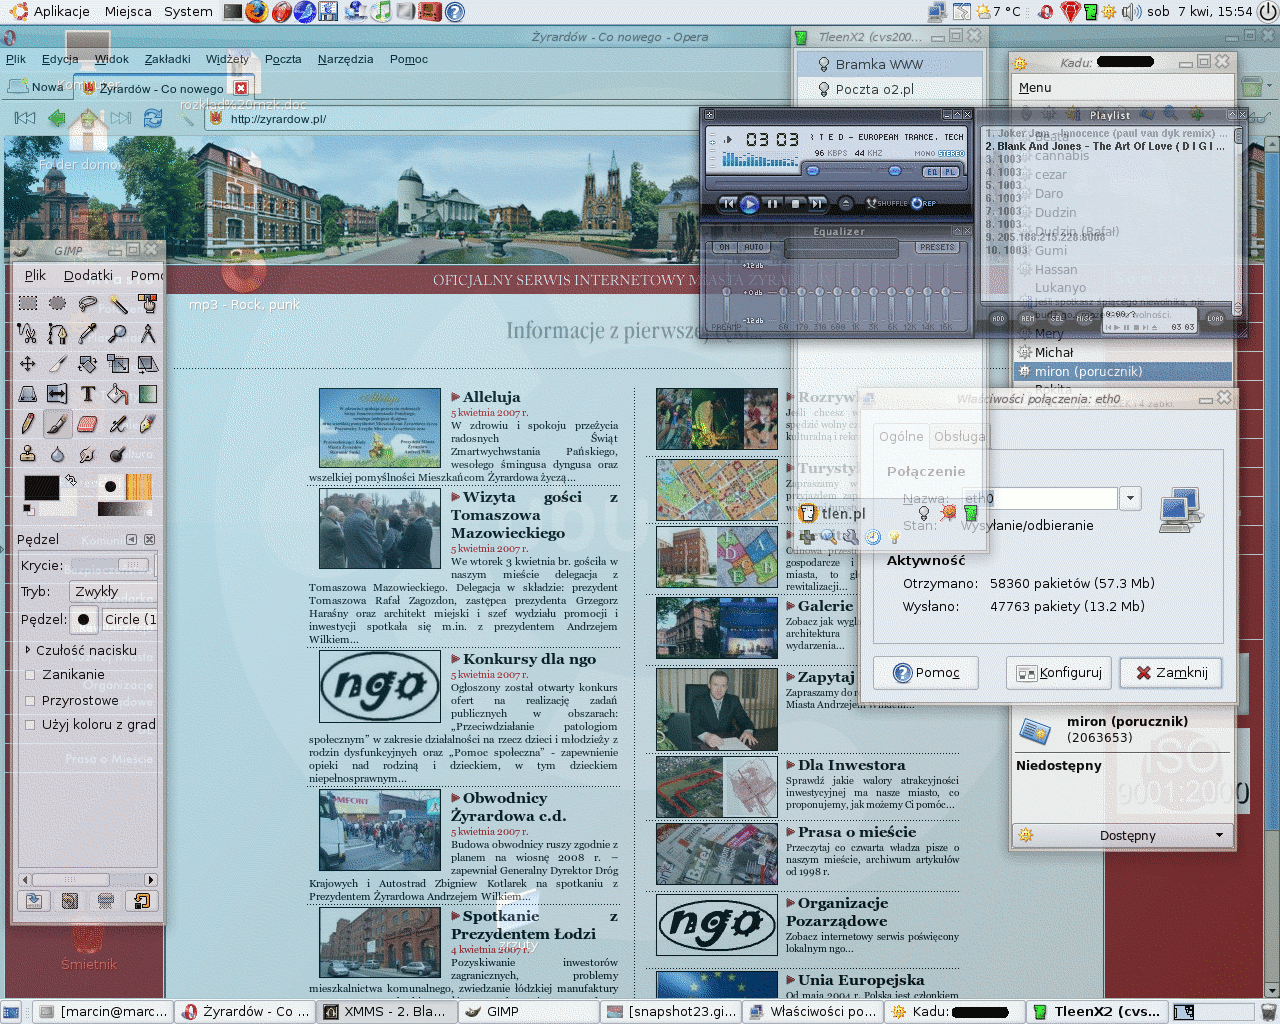Enable Przyrostowe checkbox in GIMP
Image resolution: width=1280 pixels, height=1024 pixels.
30,700
